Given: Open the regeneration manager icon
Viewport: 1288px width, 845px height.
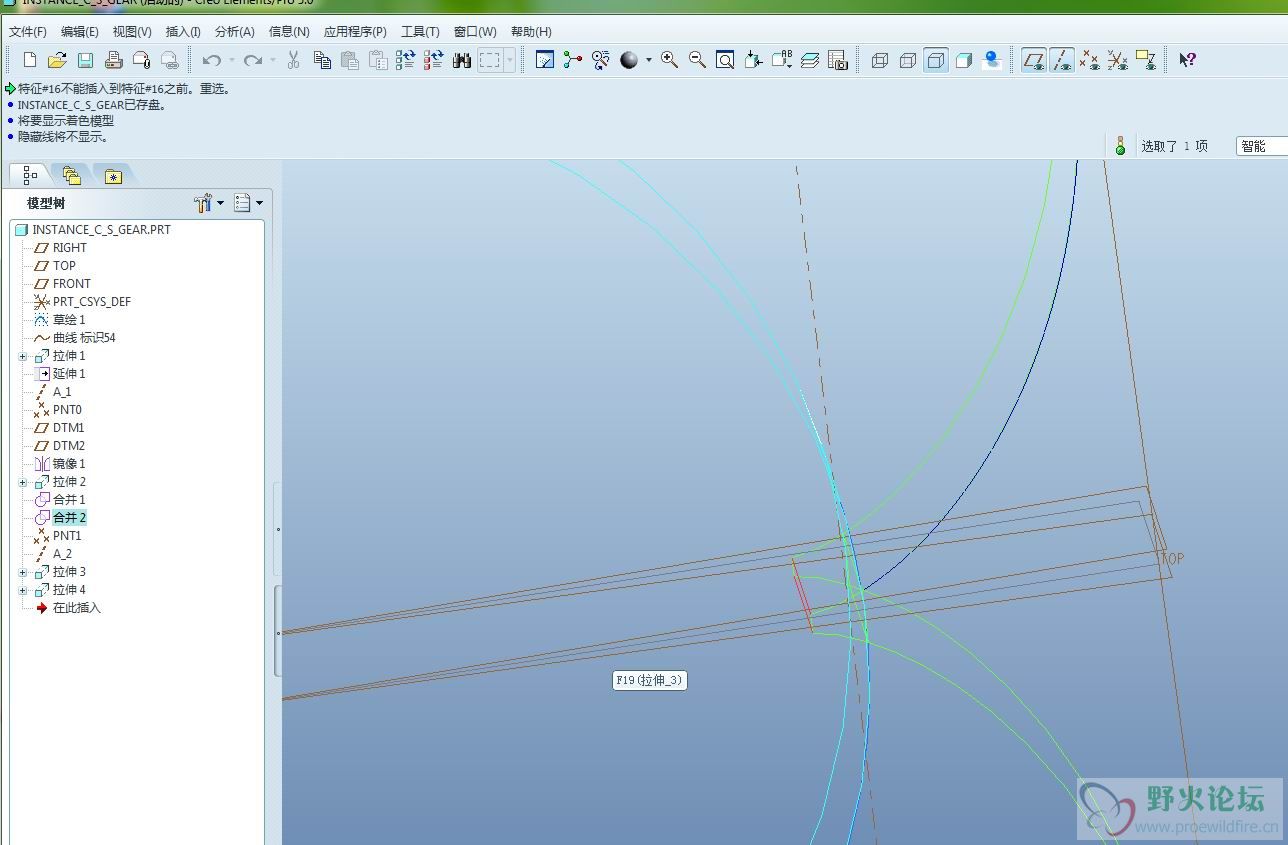Looking at the screenshot, I should coord(433,60).
